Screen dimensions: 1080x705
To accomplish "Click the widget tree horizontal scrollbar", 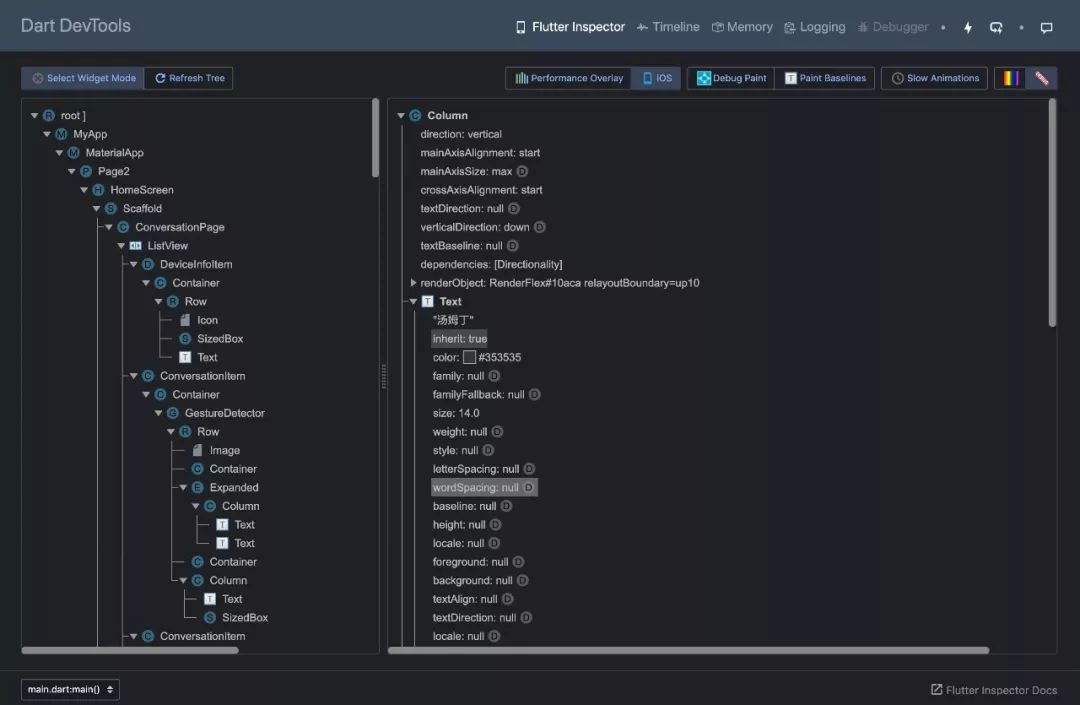I will coord(129,651).
